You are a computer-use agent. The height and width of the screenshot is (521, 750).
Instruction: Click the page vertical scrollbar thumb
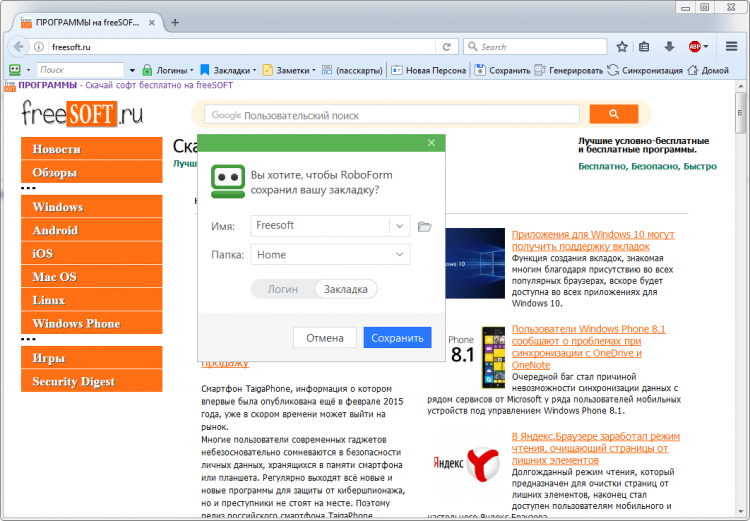tap(740, 112)
